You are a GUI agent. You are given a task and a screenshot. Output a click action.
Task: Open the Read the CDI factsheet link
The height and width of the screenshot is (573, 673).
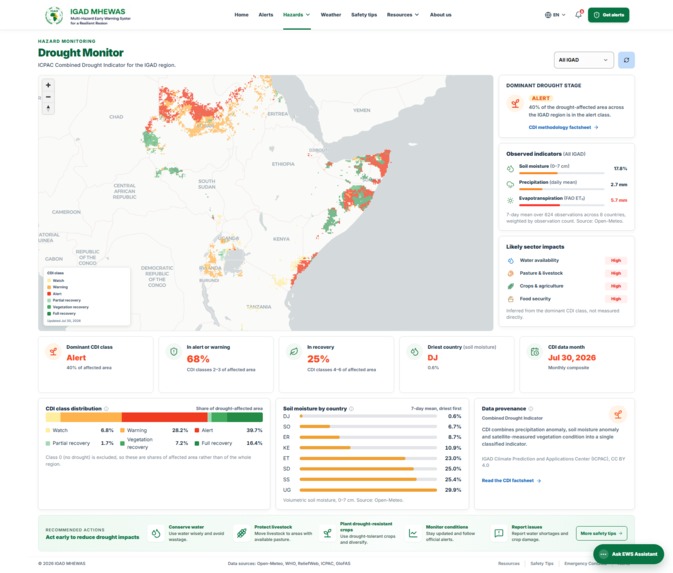click(511, 481)
